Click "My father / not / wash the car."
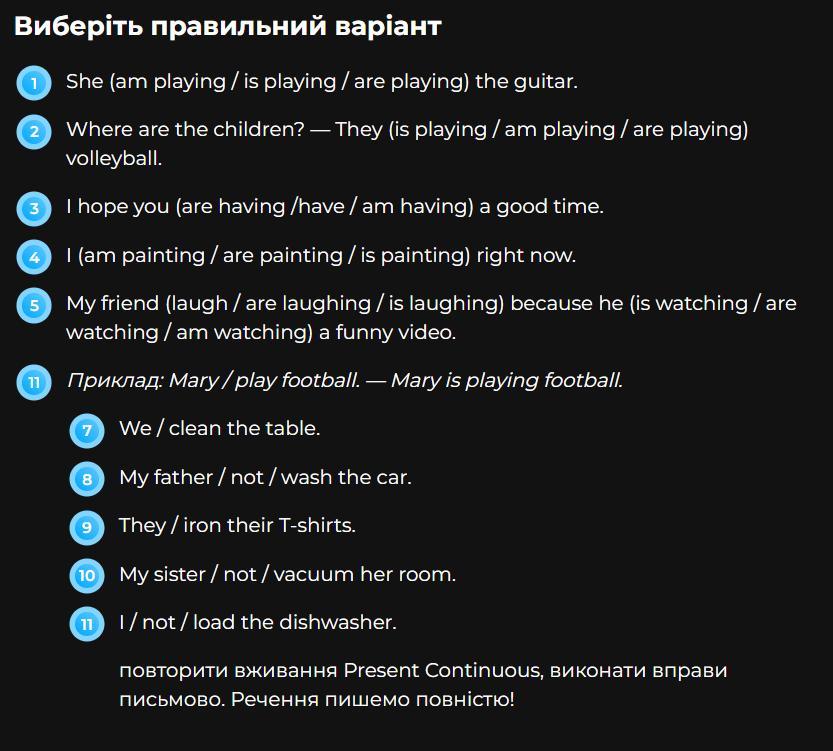 click(265, 477)
